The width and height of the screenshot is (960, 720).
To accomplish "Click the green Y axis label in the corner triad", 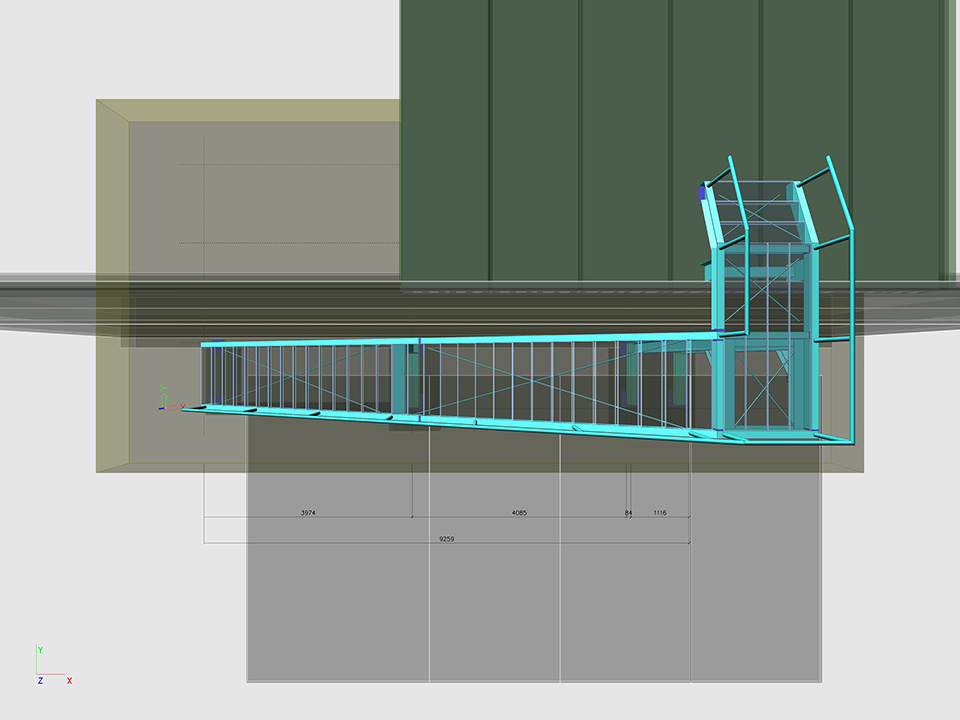I will 40,650.
